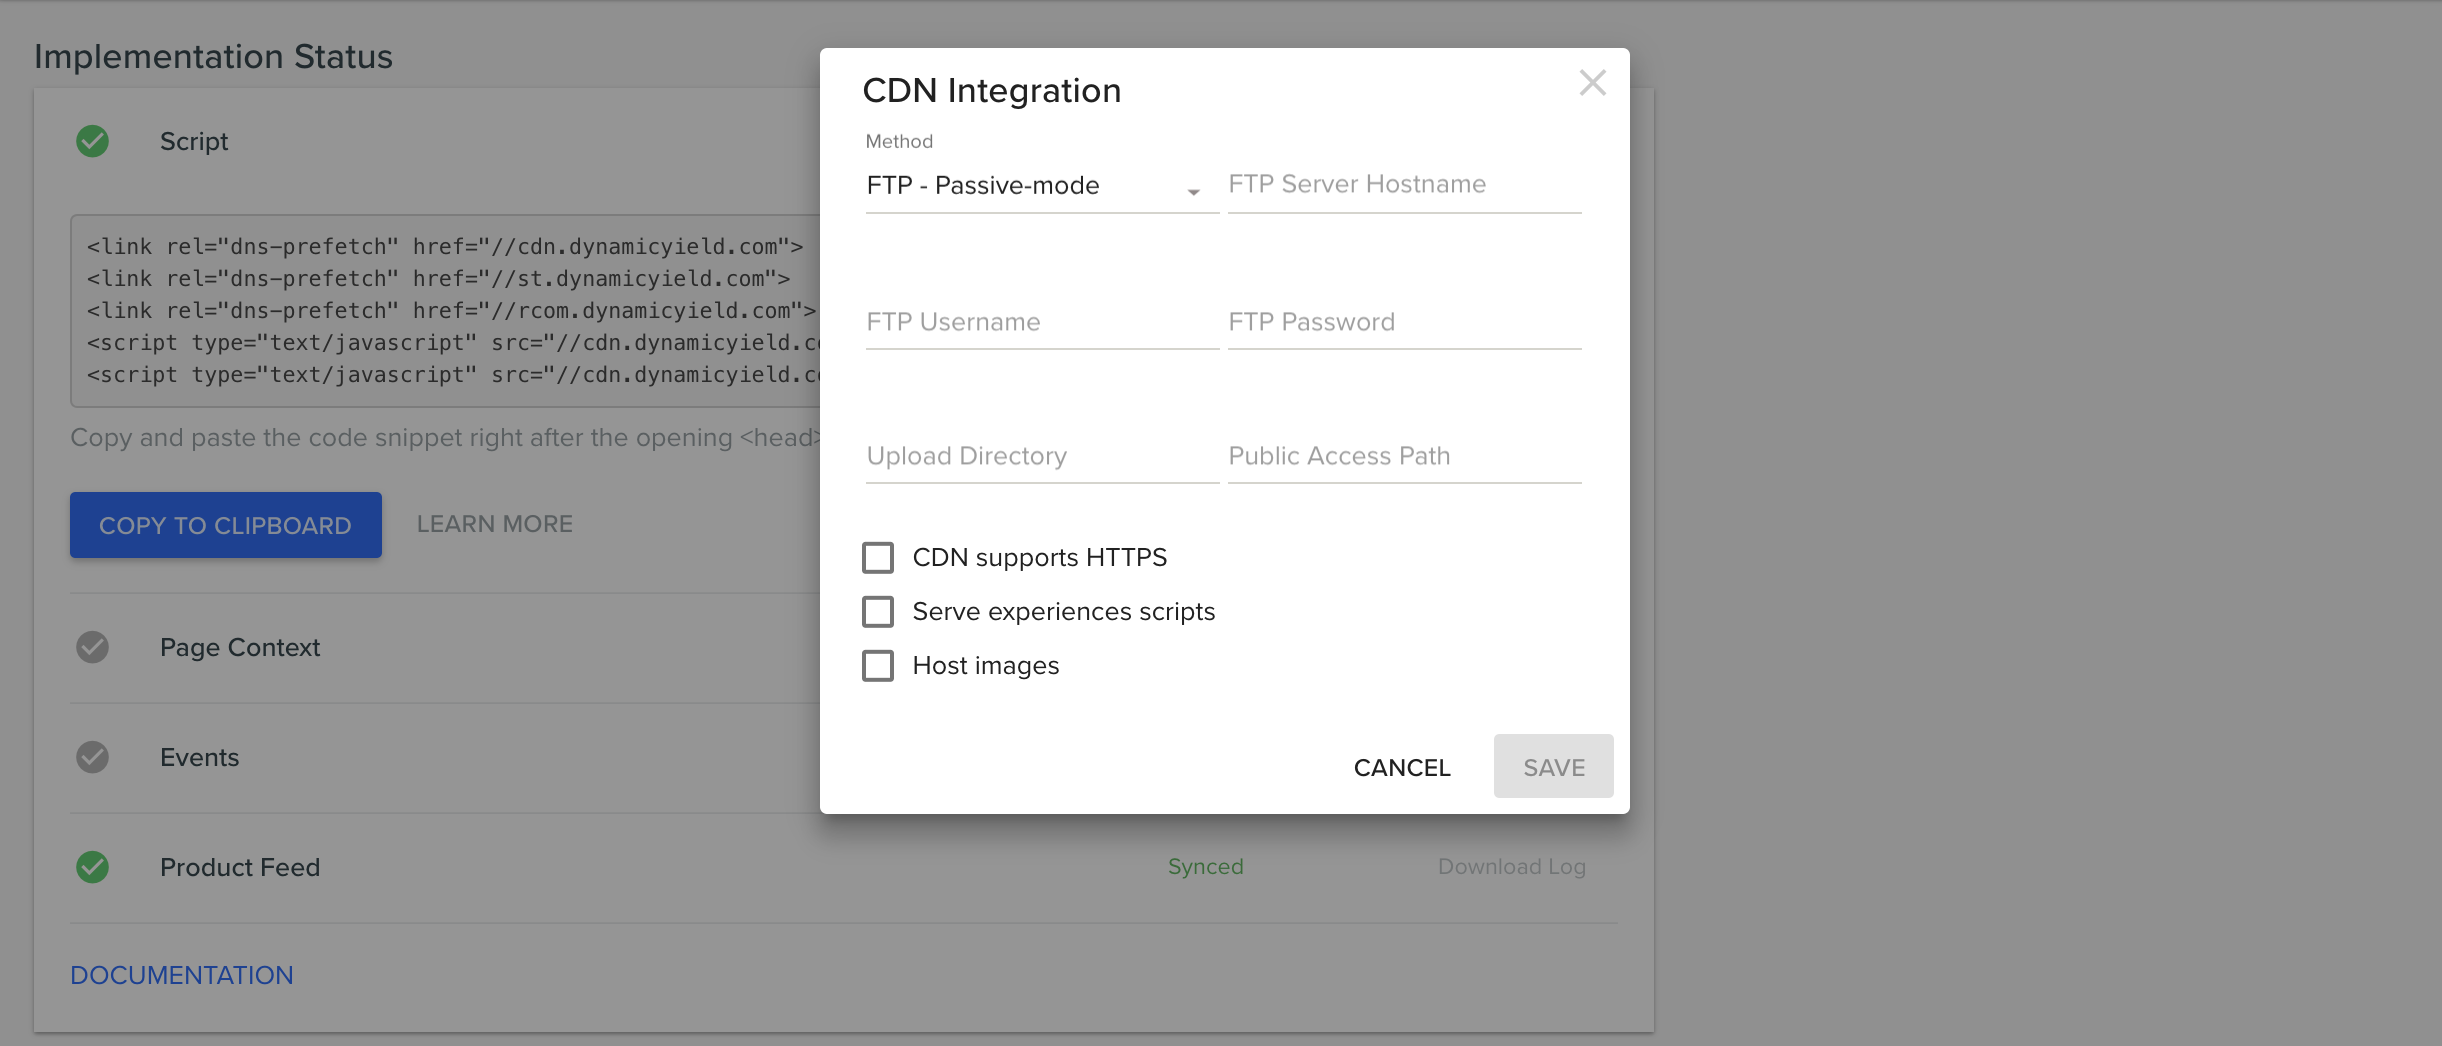Open the Method dropdown showing FTP - Passive-mode
The image size is (2442, 1046).
pyautogui.click(x=1042, y=186)
